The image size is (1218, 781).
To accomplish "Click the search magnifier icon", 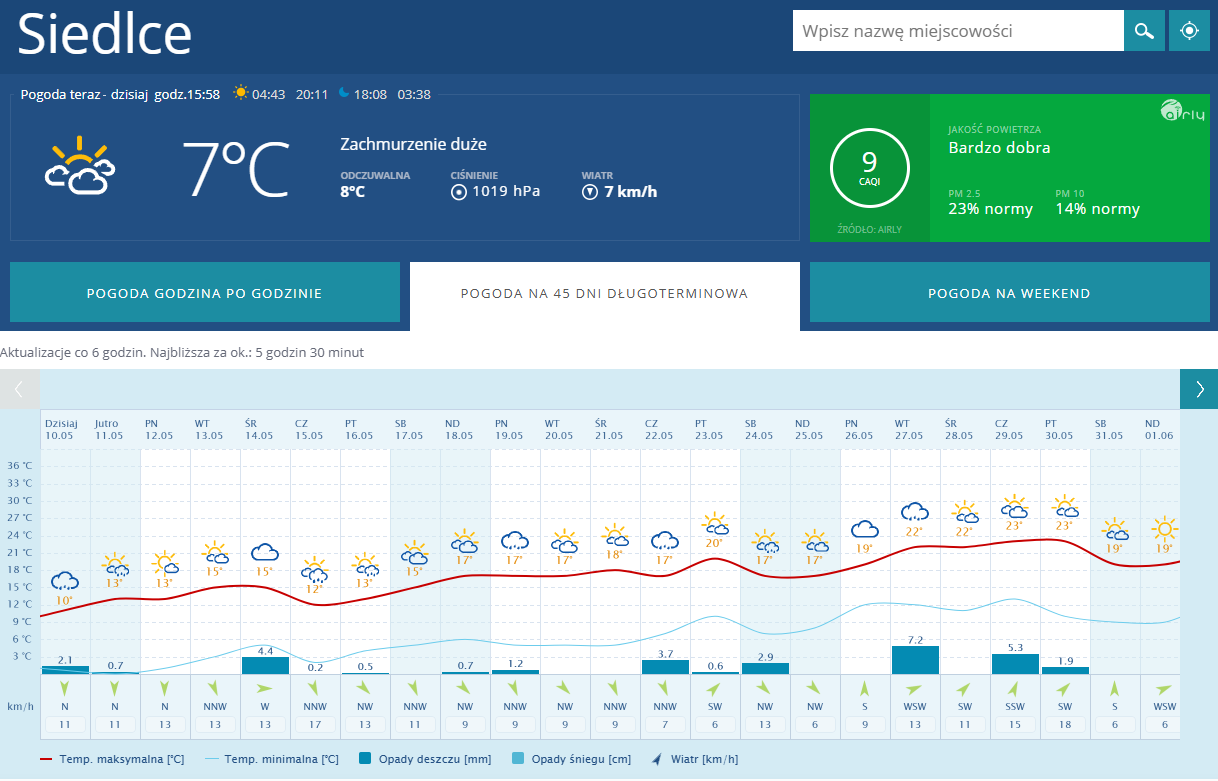I will [x=1144, y=31].
